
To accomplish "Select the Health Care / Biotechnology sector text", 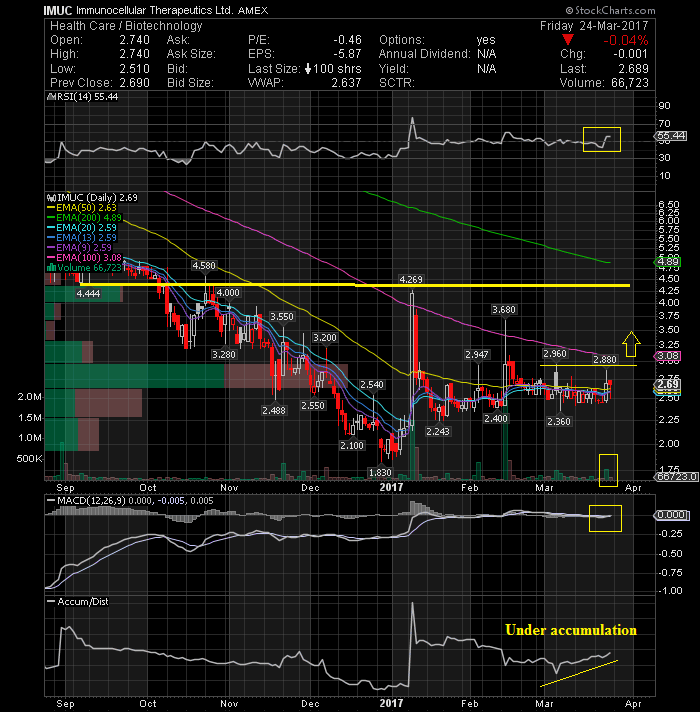I will coord(126,26).
